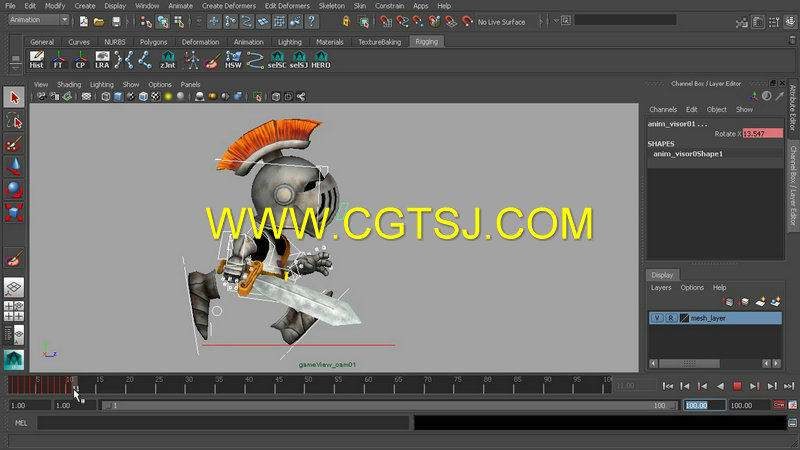
Task: Open the Constrain menu
Action: [x=389, y=6]
